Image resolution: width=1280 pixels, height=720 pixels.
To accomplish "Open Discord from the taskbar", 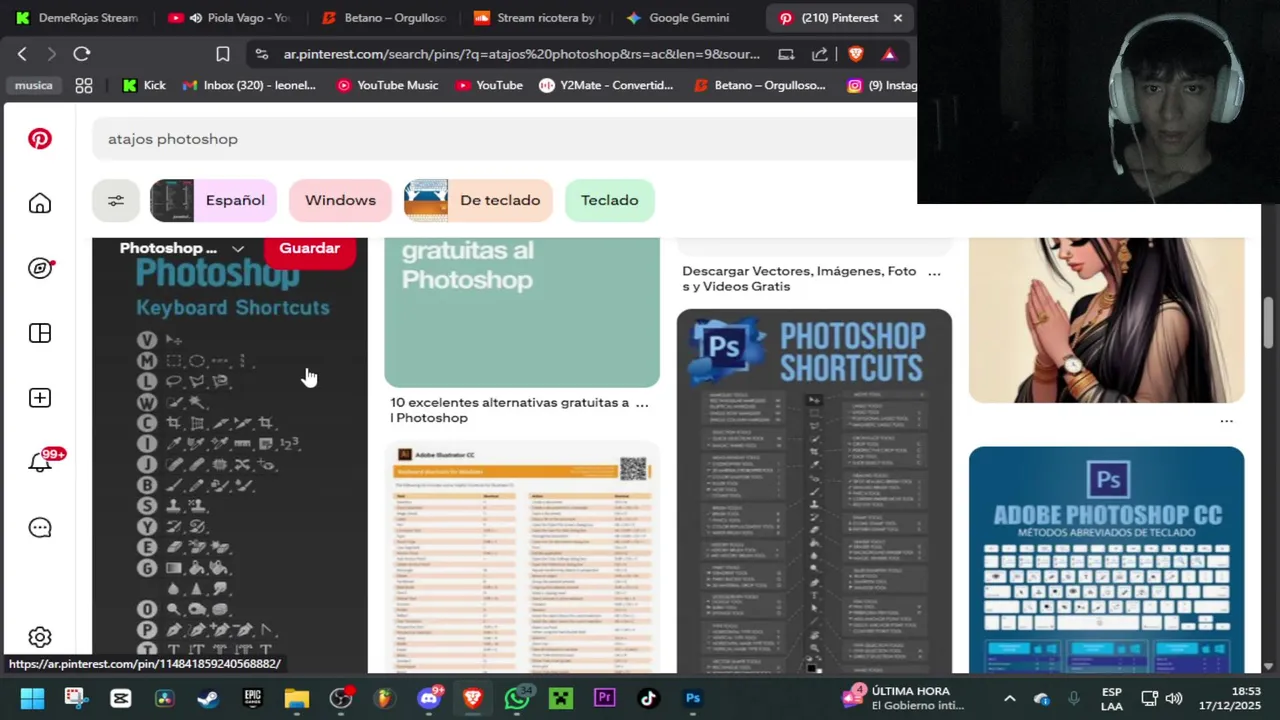I will [430, 698].
